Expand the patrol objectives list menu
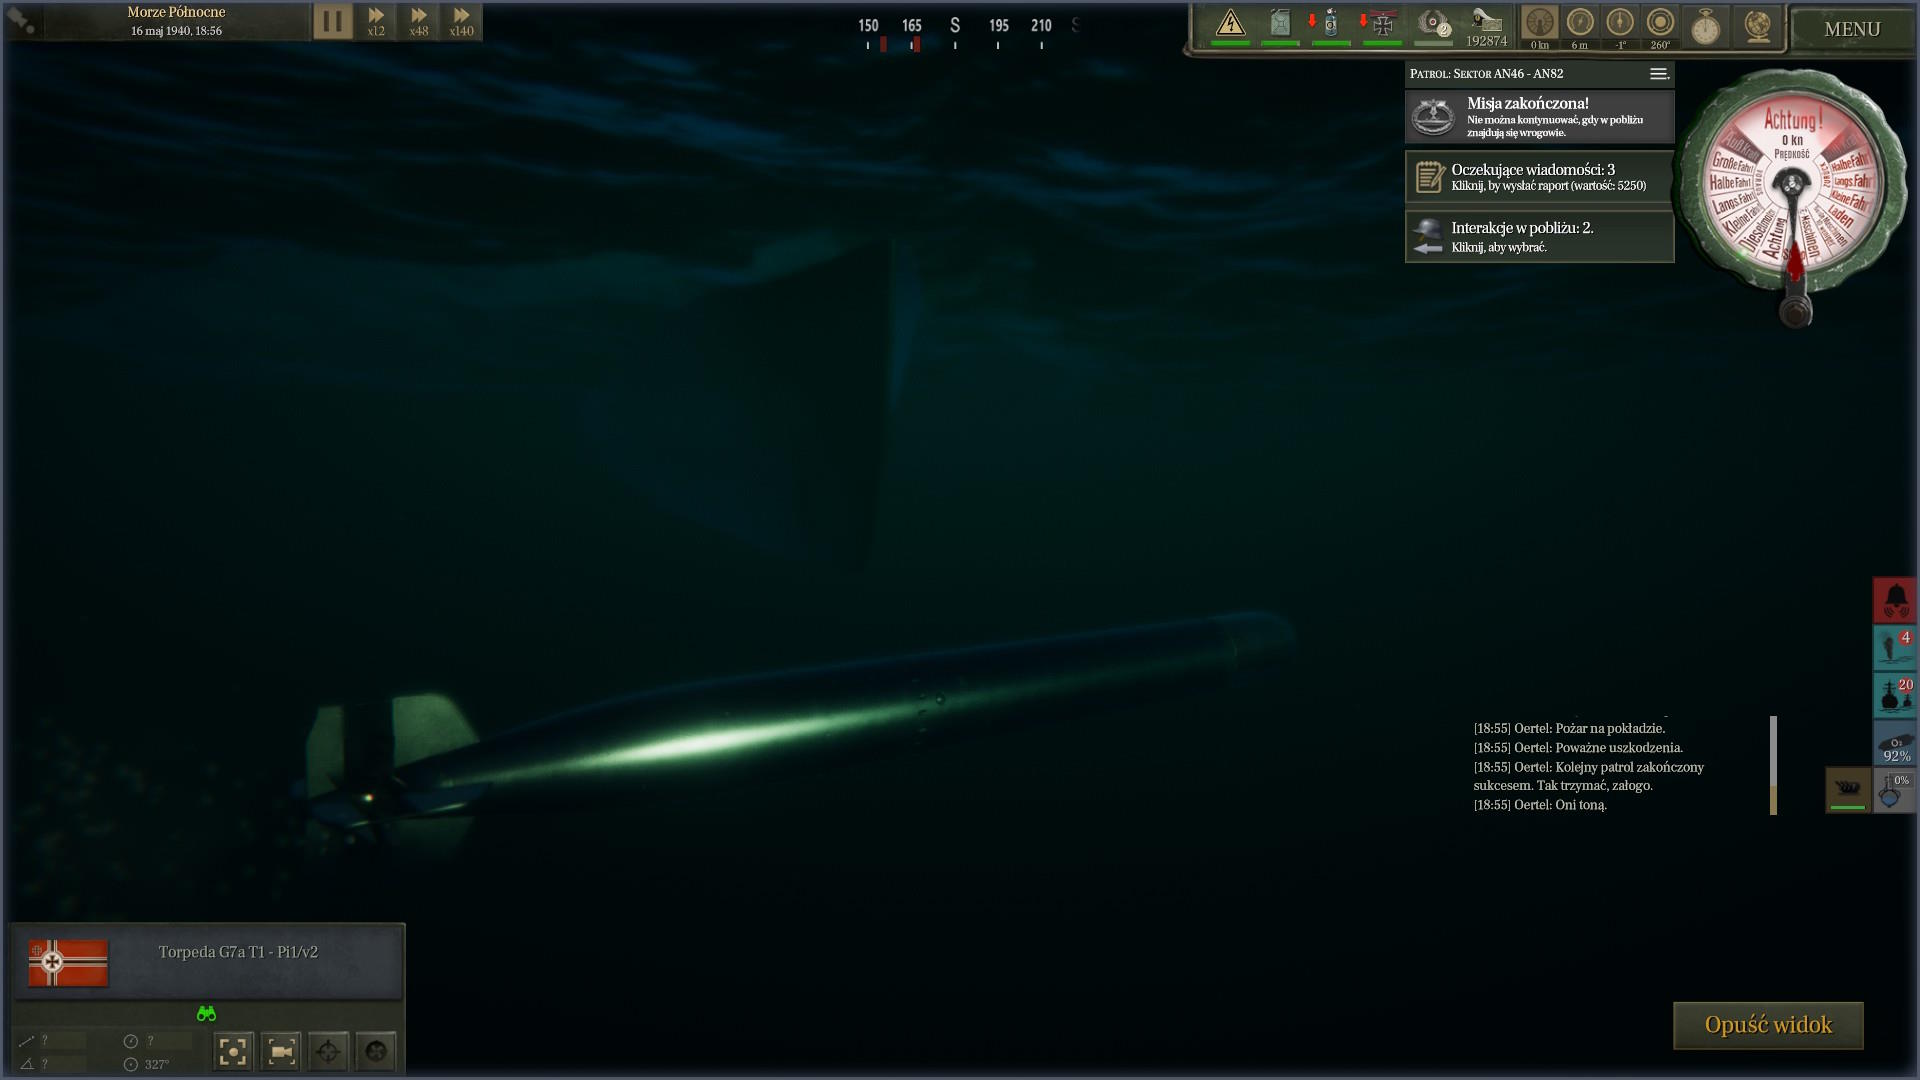Screen dimensions: 1920x1080 [x=1658, y=74]
